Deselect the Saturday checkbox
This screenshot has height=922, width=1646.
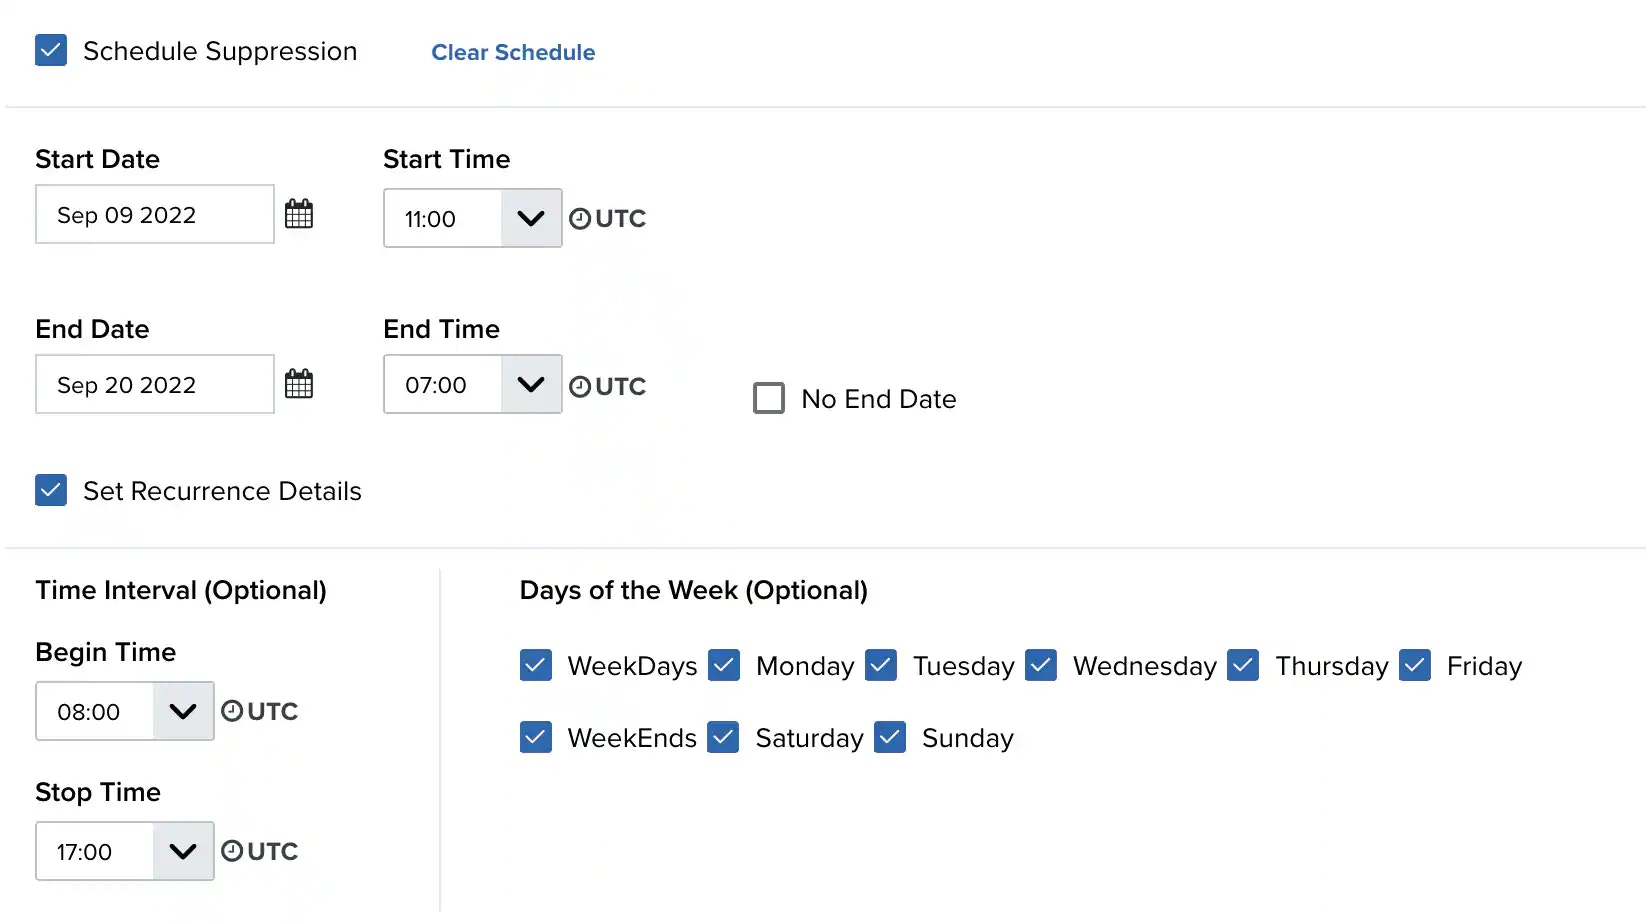tap(723, 737)
